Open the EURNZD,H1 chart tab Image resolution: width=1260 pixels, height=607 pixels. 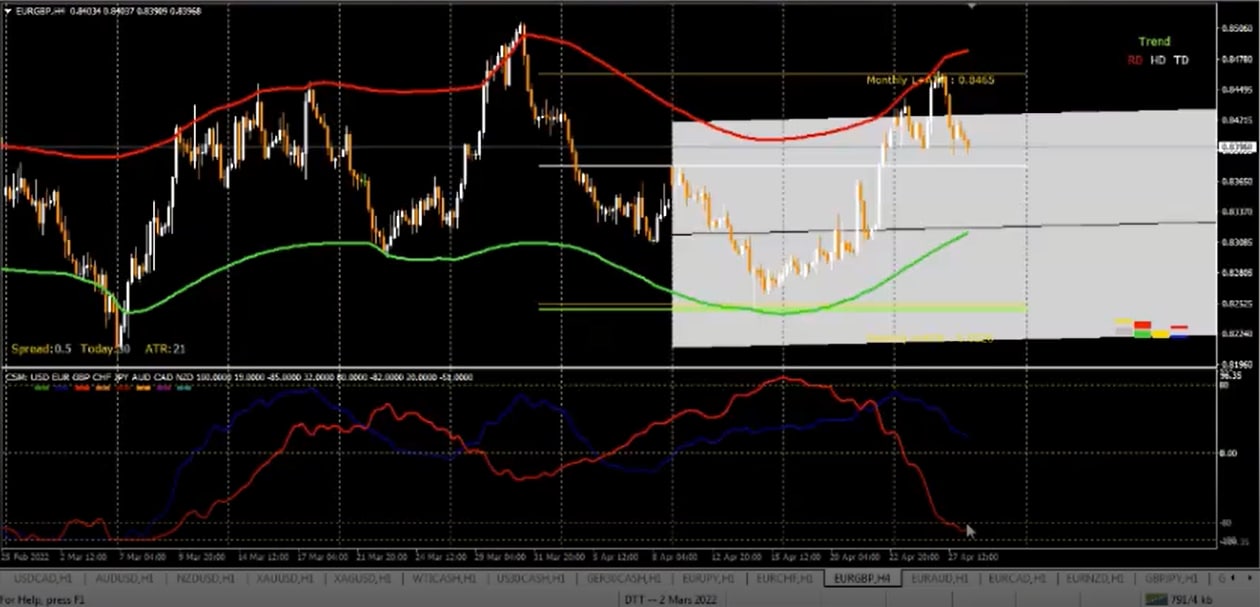click(1094, 579)
